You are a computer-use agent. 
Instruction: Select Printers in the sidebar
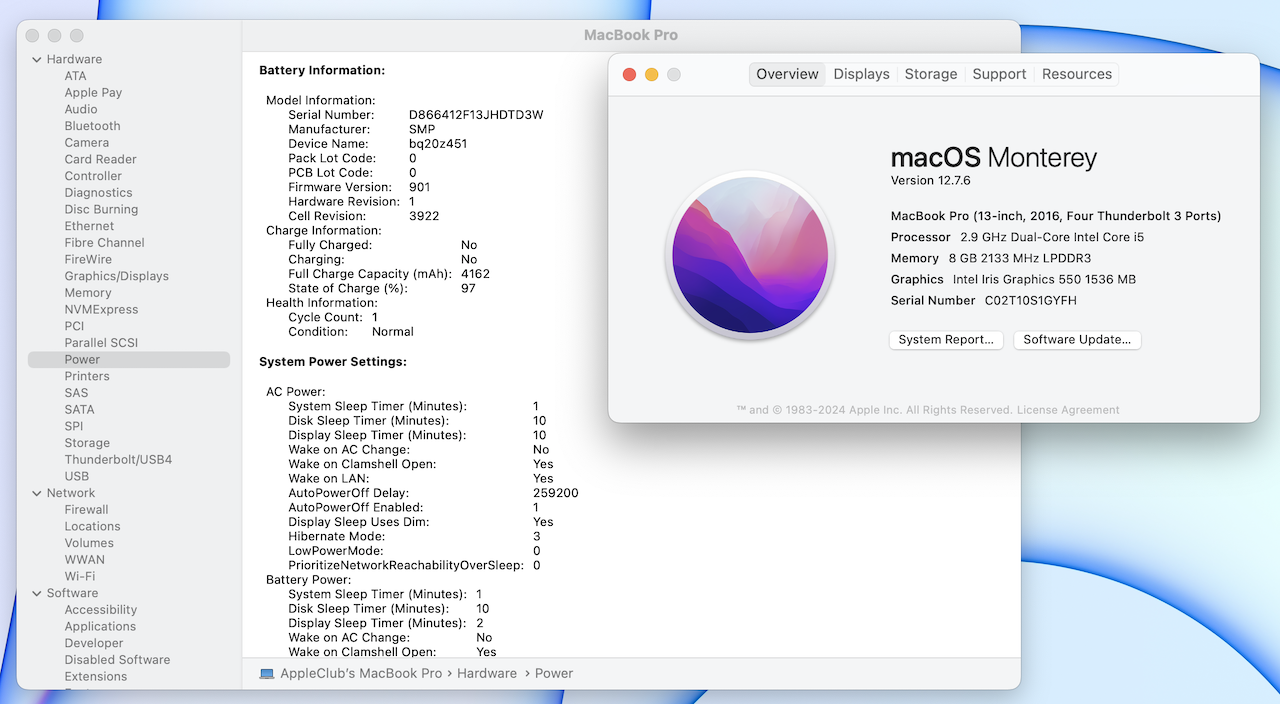87,376
